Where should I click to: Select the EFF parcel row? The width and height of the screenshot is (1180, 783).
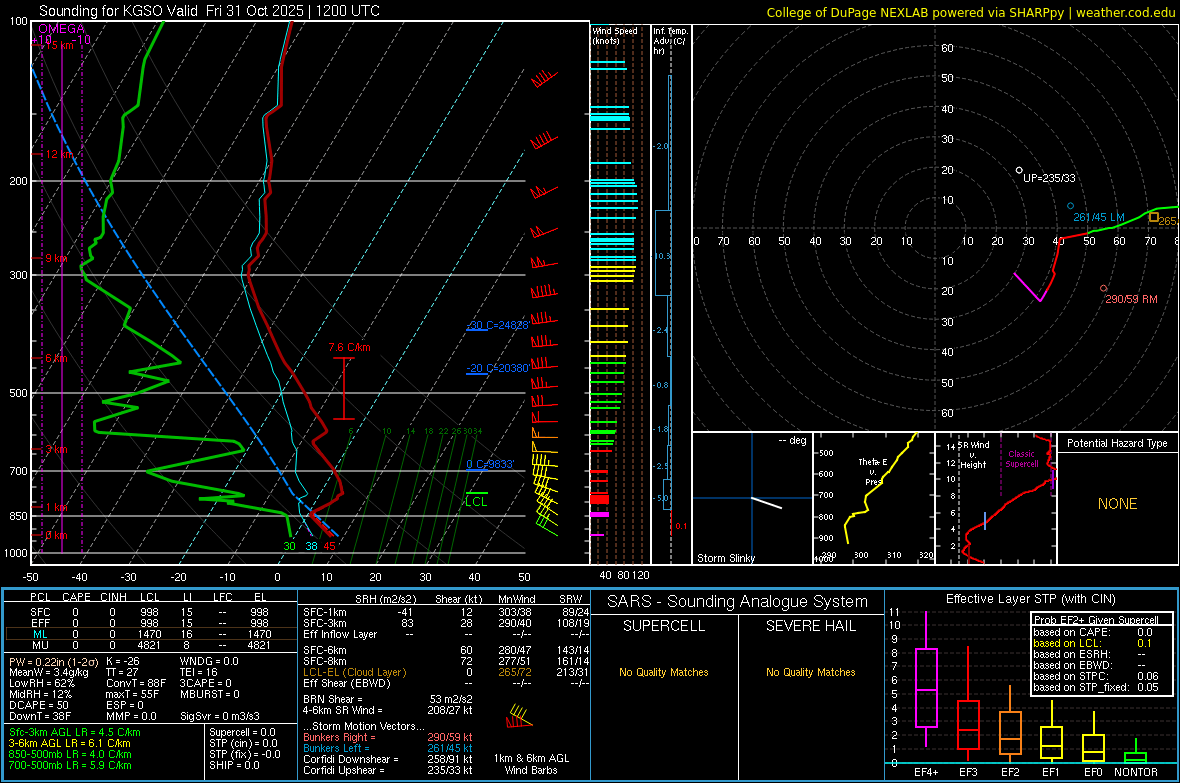point(151,623)
